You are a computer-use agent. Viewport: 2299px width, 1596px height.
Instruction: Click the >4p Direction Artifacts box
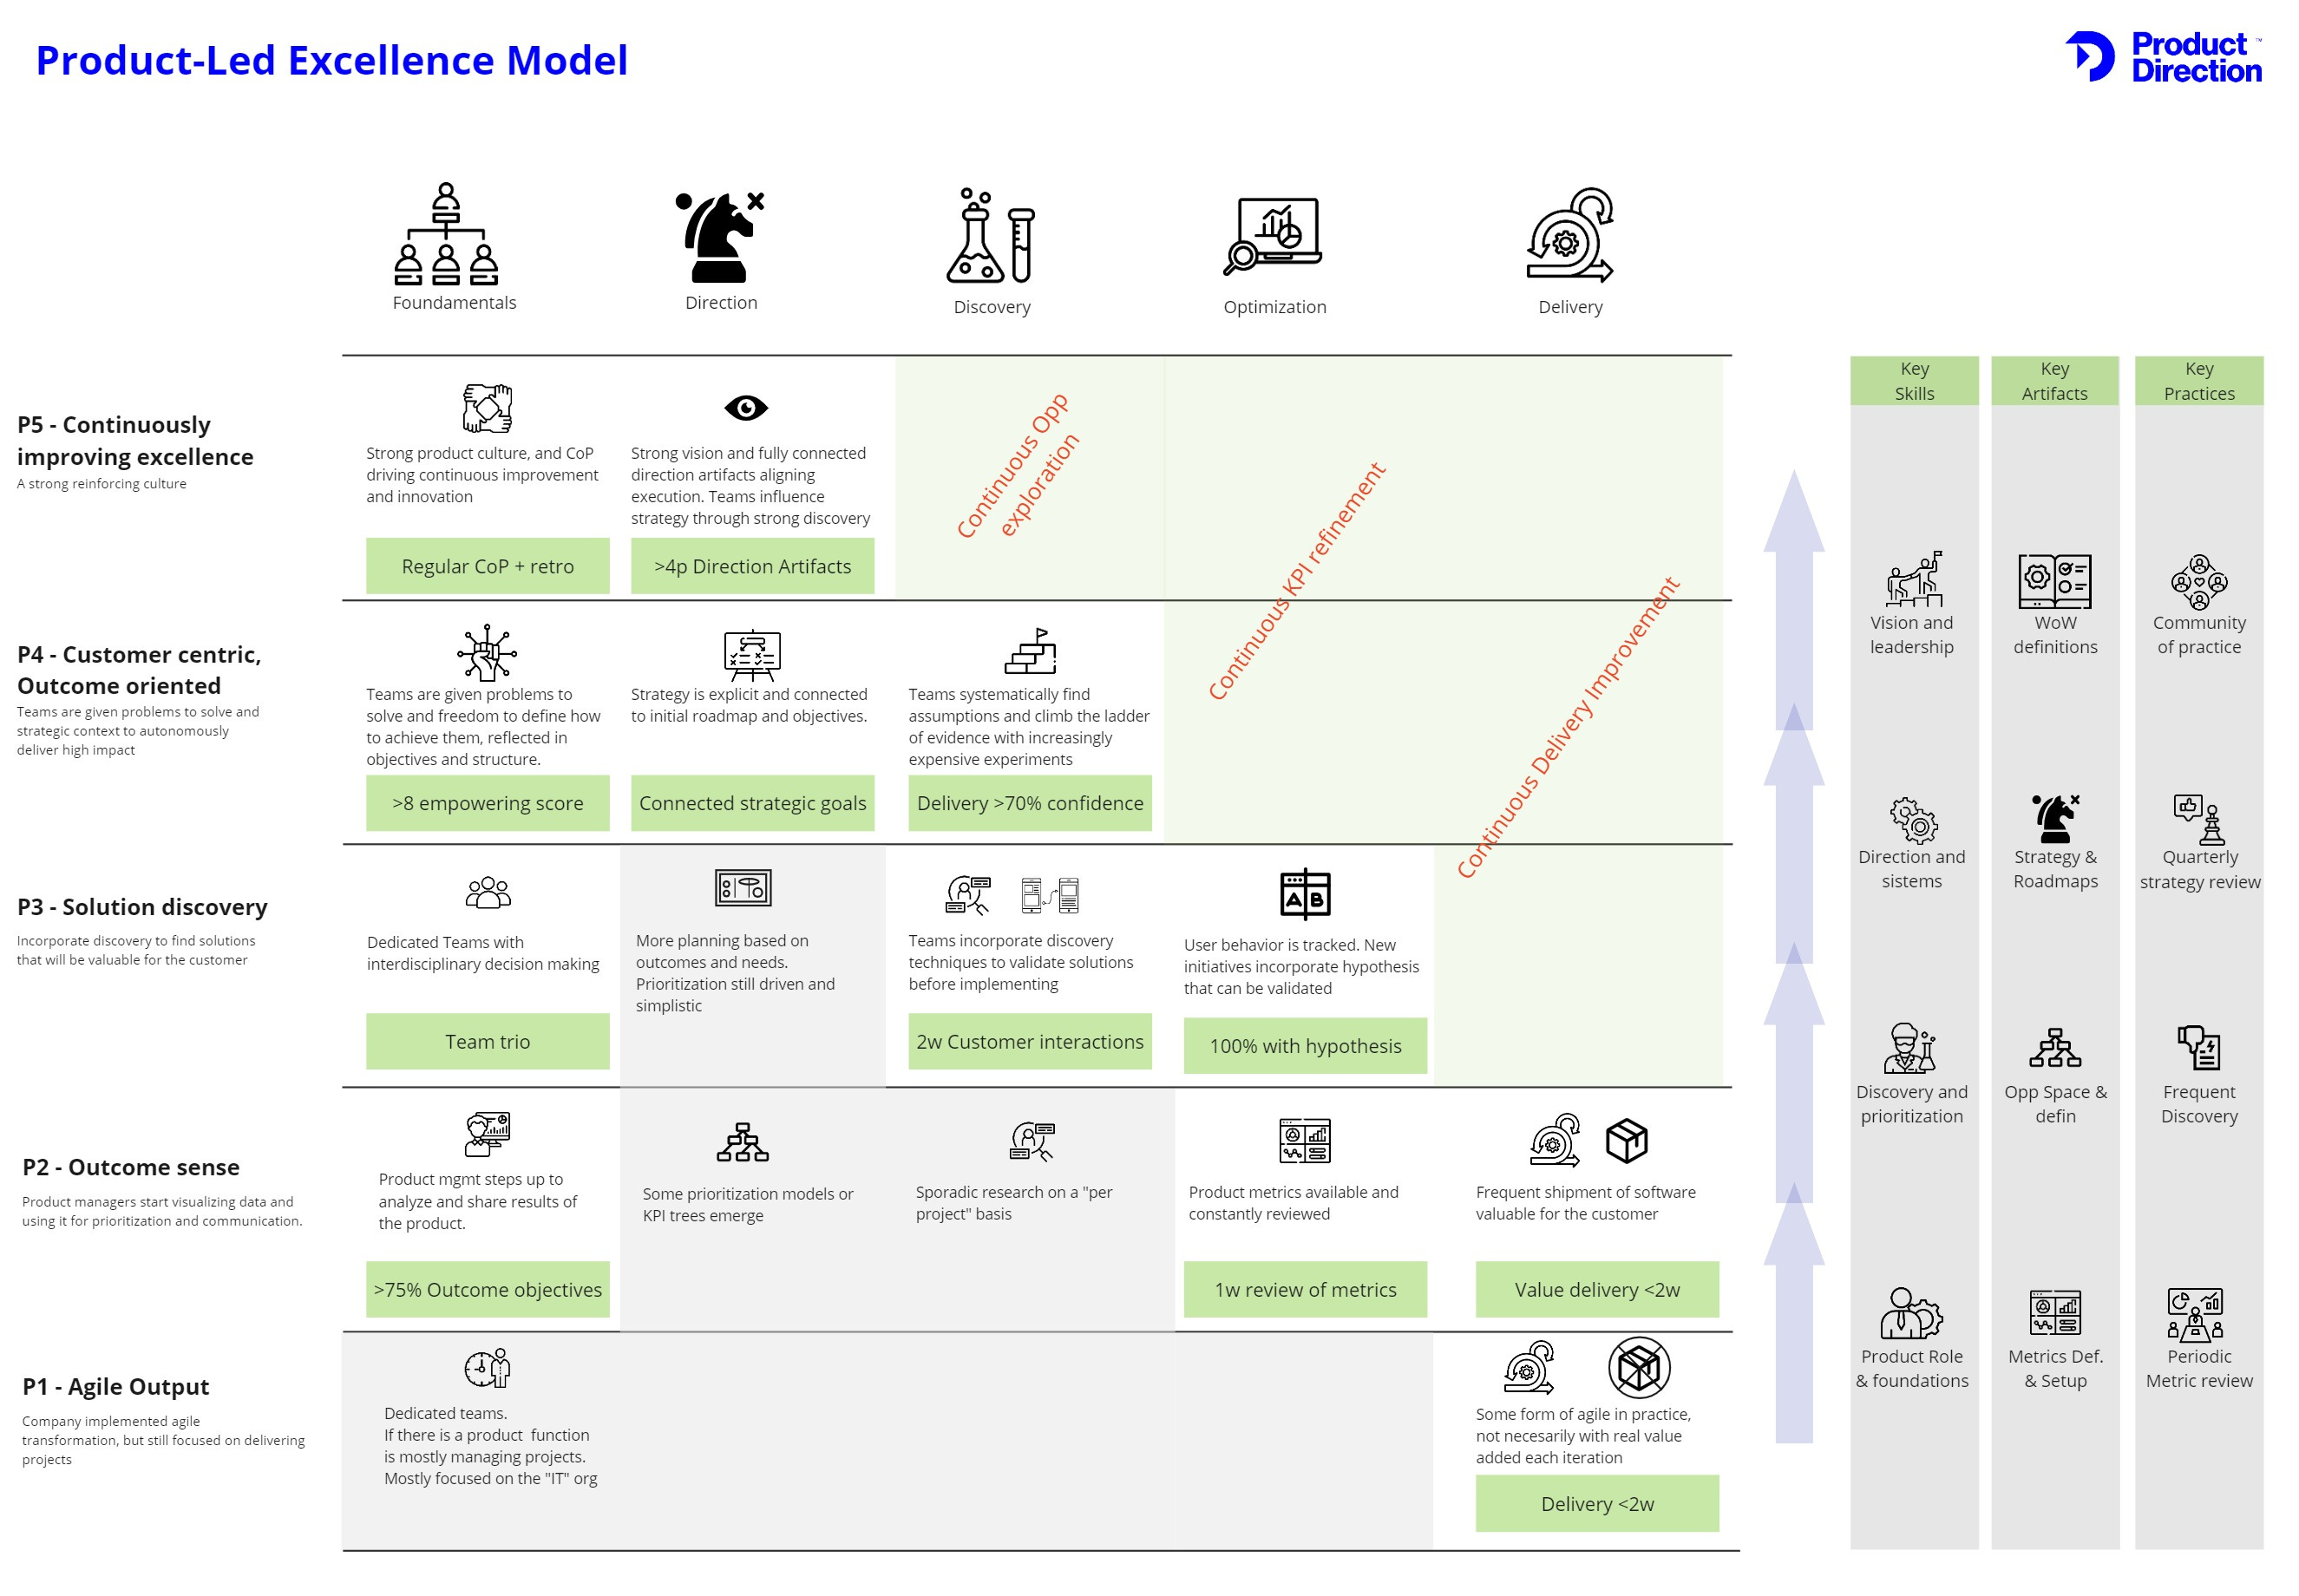click(x=752, y=566)
